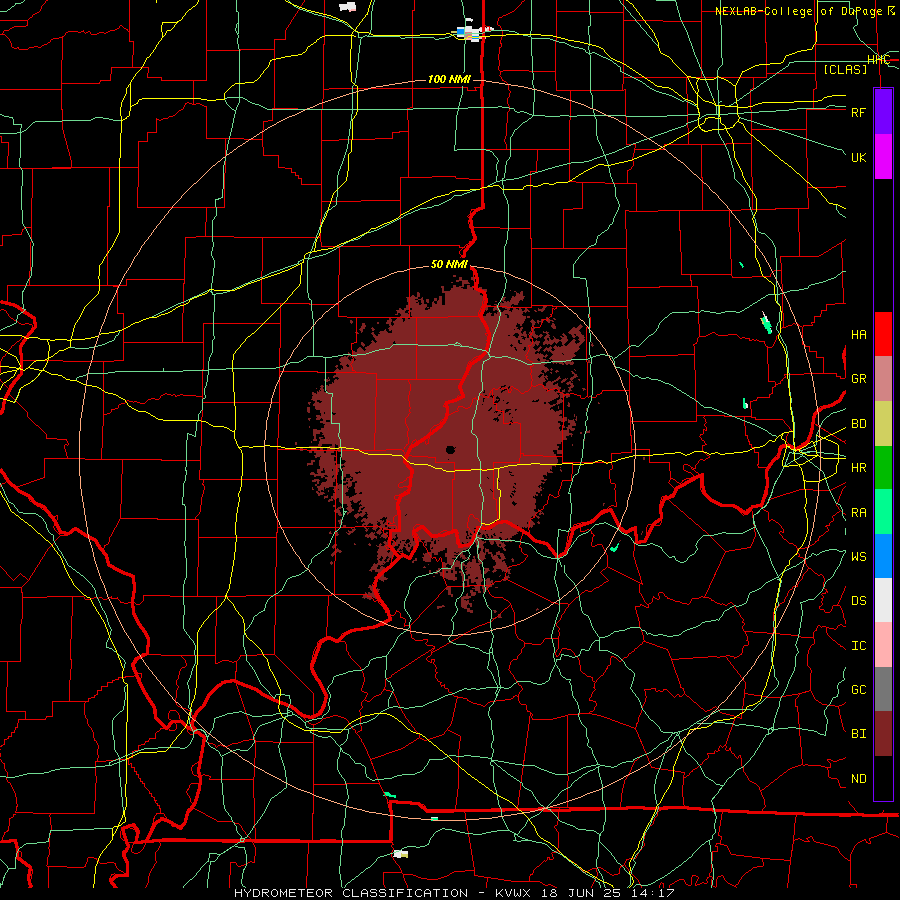Viewport: 900px width, 900px height.
Task: Click the "RF" legend label
Action: [859, 112]
